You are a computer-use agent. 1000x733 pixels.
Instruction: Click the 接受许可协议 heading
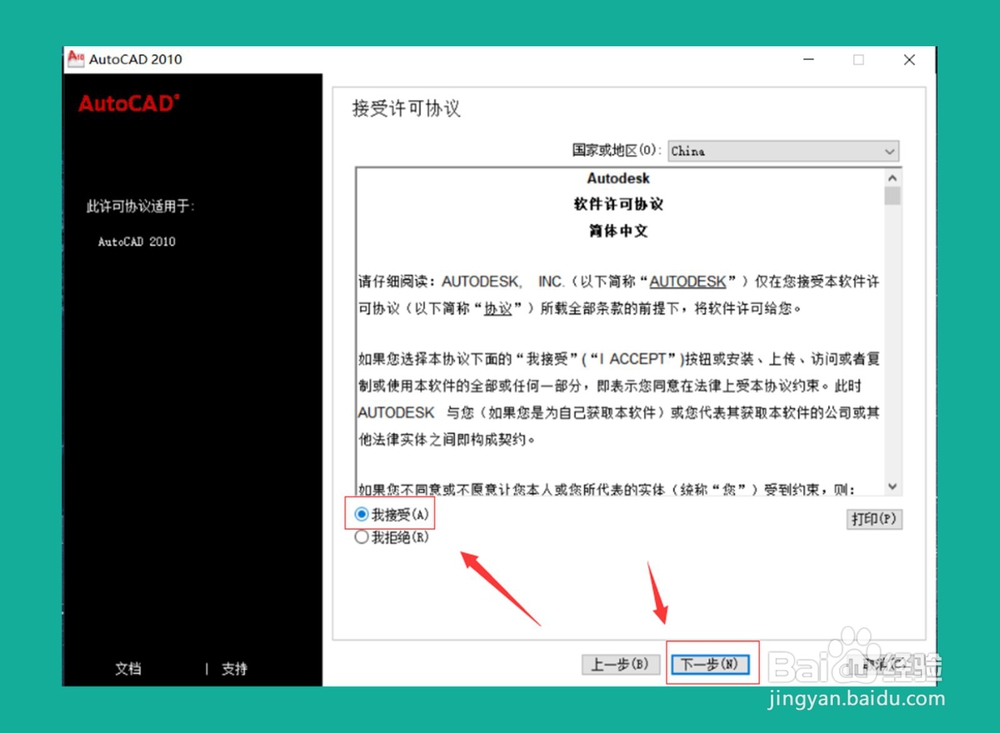[x=406, y=108]
